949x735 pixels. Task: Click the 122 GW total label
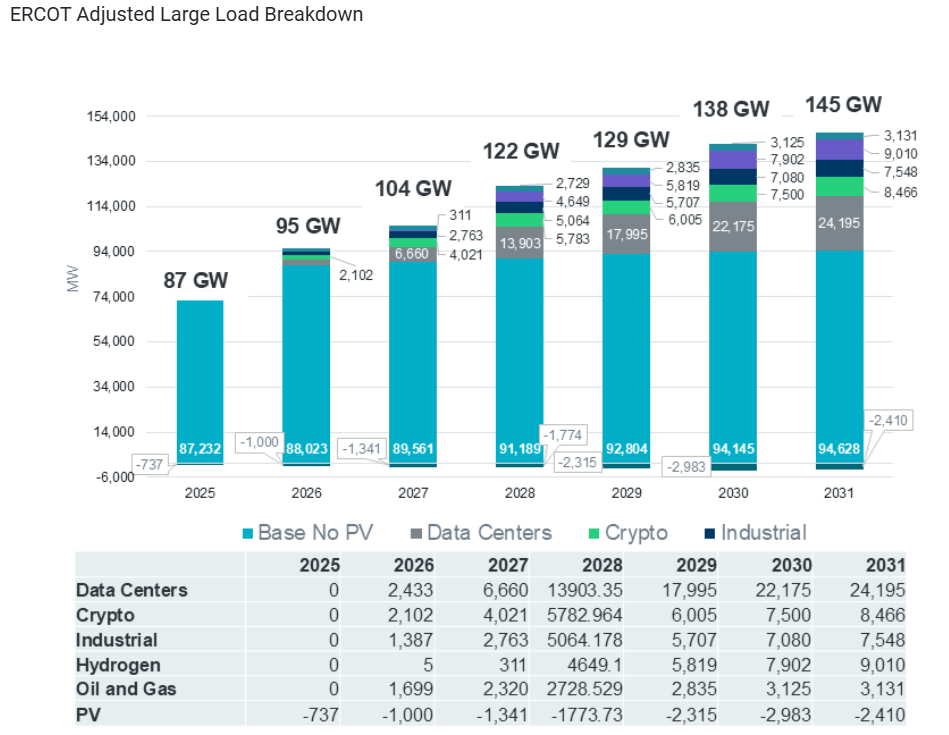[x=521, y=151]
